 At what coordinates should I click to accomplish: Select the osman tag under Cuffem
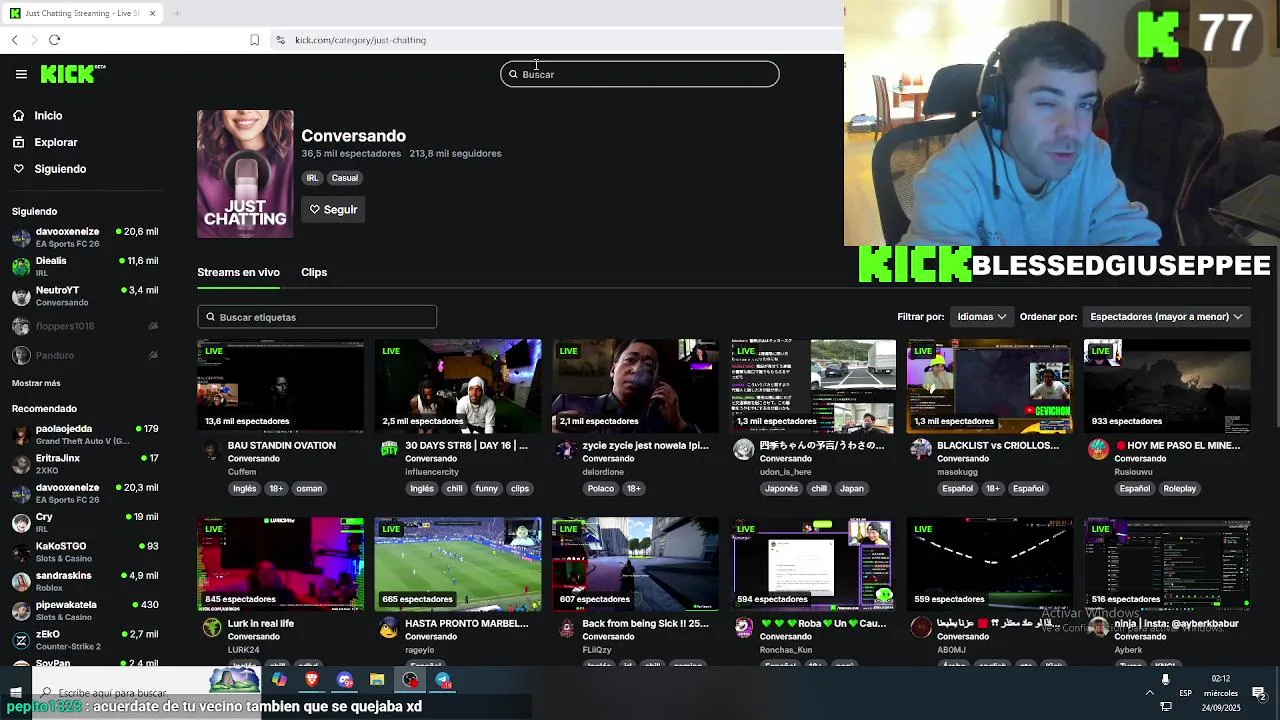309,489
